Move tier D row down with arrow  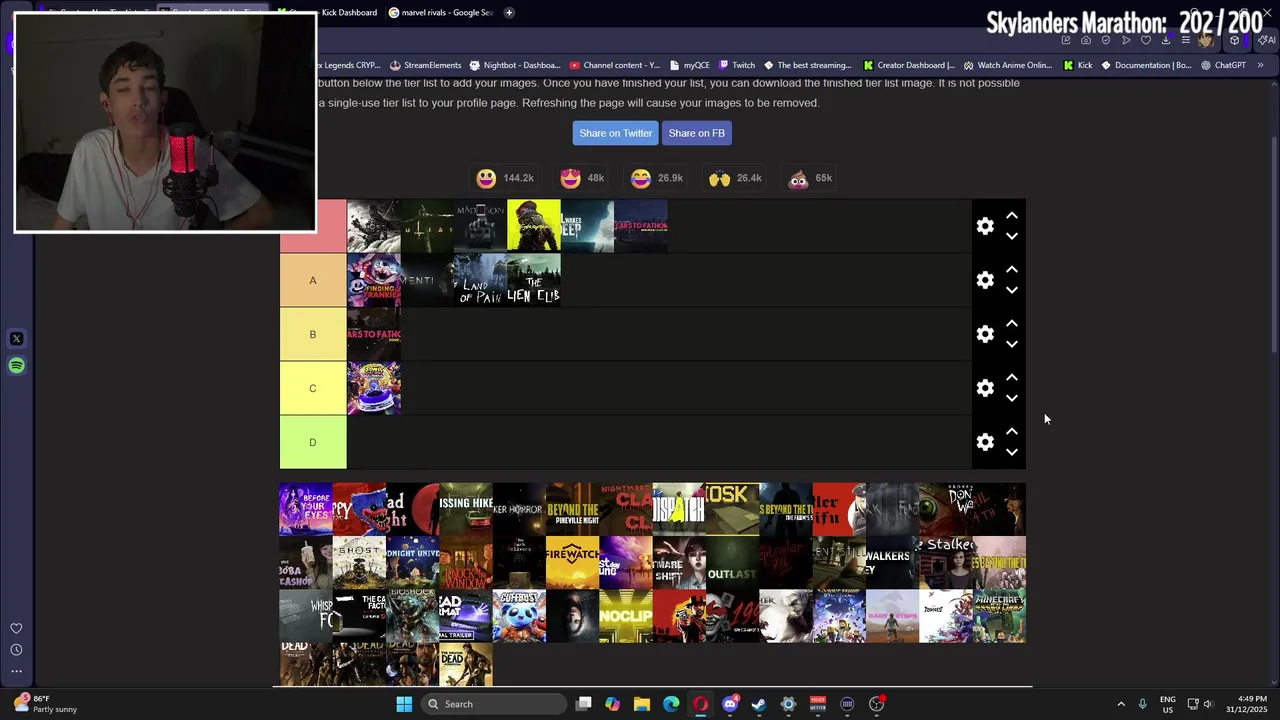[1012, 453]
